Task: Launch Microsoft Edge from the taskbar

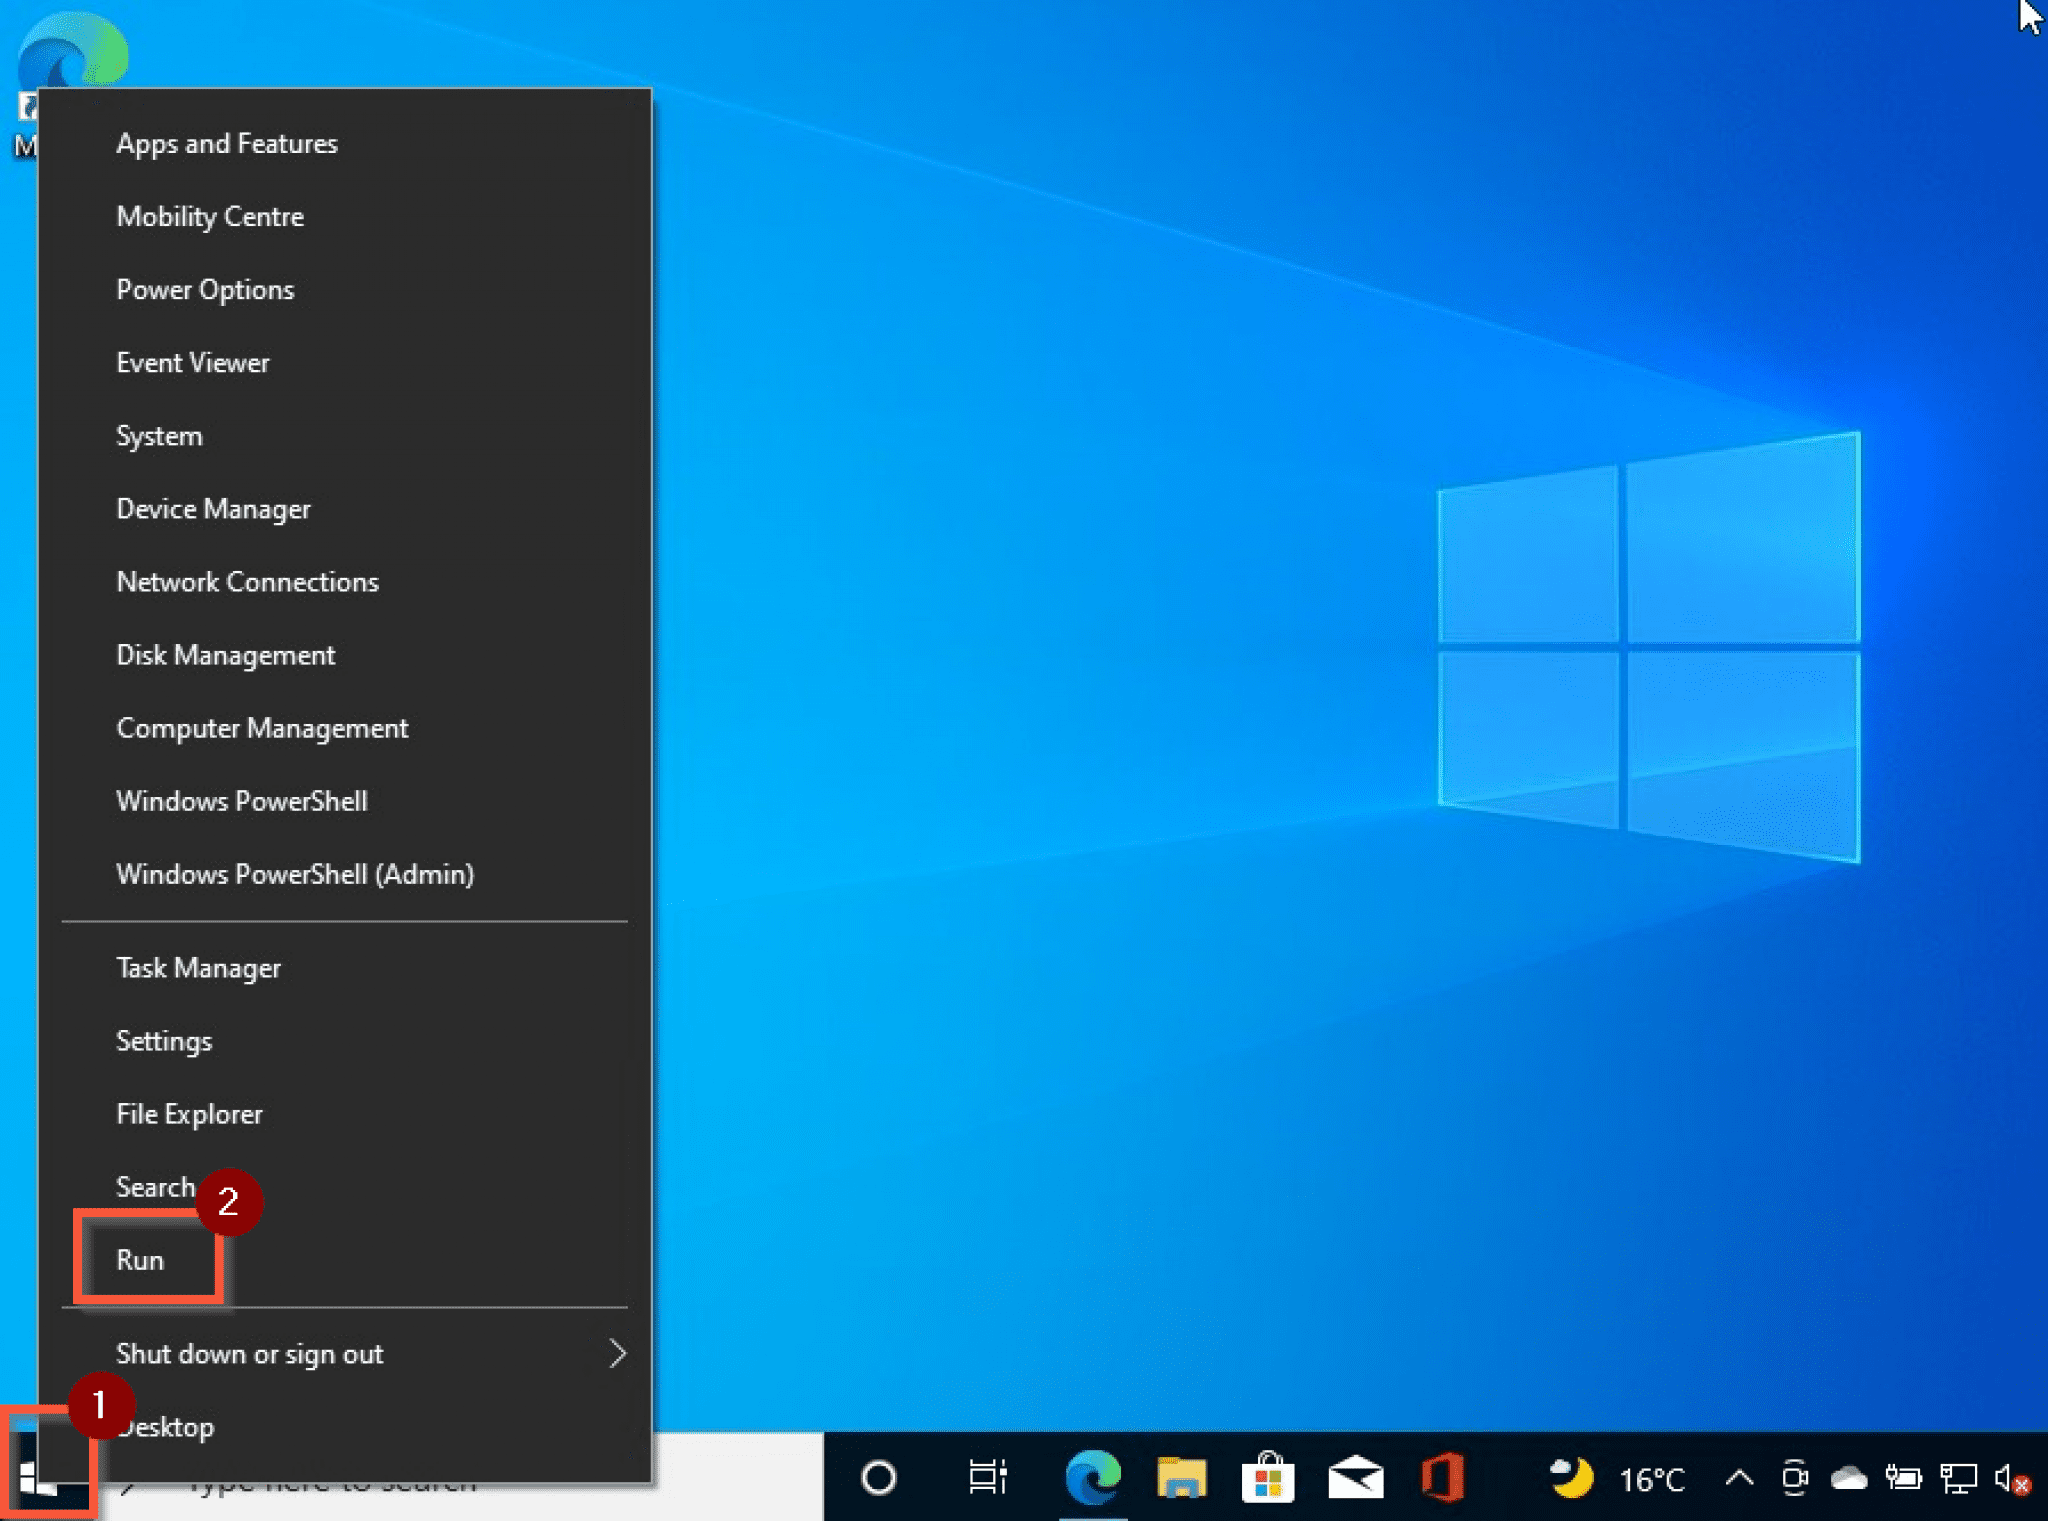Action: point(1093,1477)
